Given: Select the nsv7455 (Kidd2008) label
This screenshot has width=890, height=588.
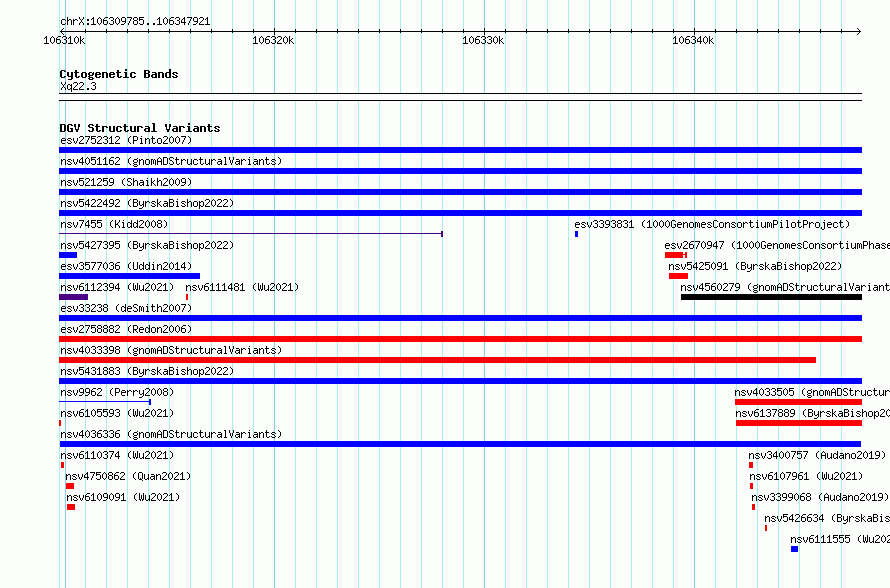Looking at the screenshot, I should tap(114, 224).
